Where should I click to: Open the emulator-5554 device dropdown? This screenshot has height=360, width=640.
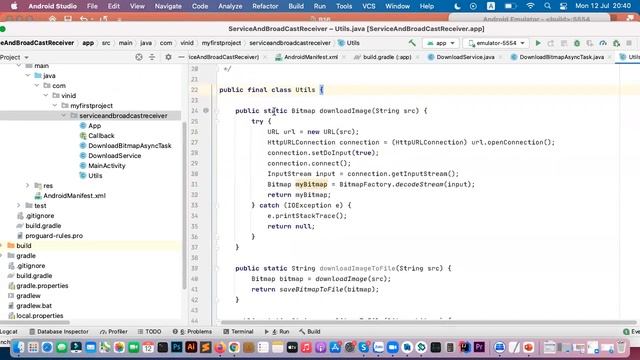pyautogui.click(x=496, y=43)
